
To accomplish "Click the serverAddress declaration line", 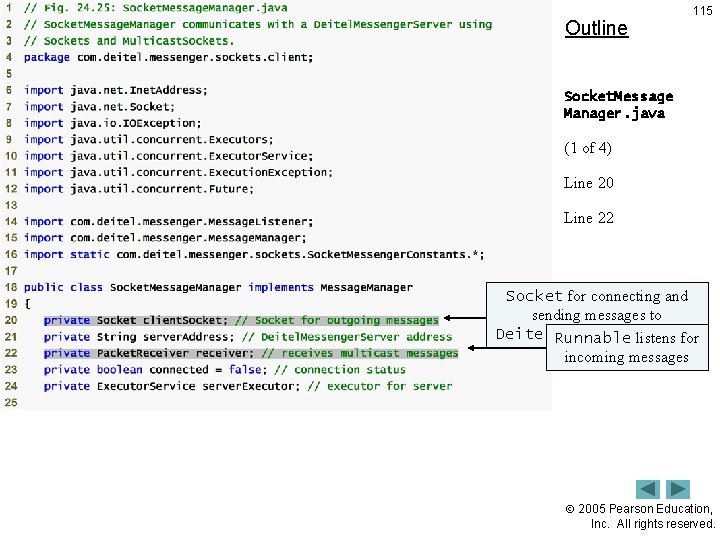I will pyautogui.click(x=248, y=337).
